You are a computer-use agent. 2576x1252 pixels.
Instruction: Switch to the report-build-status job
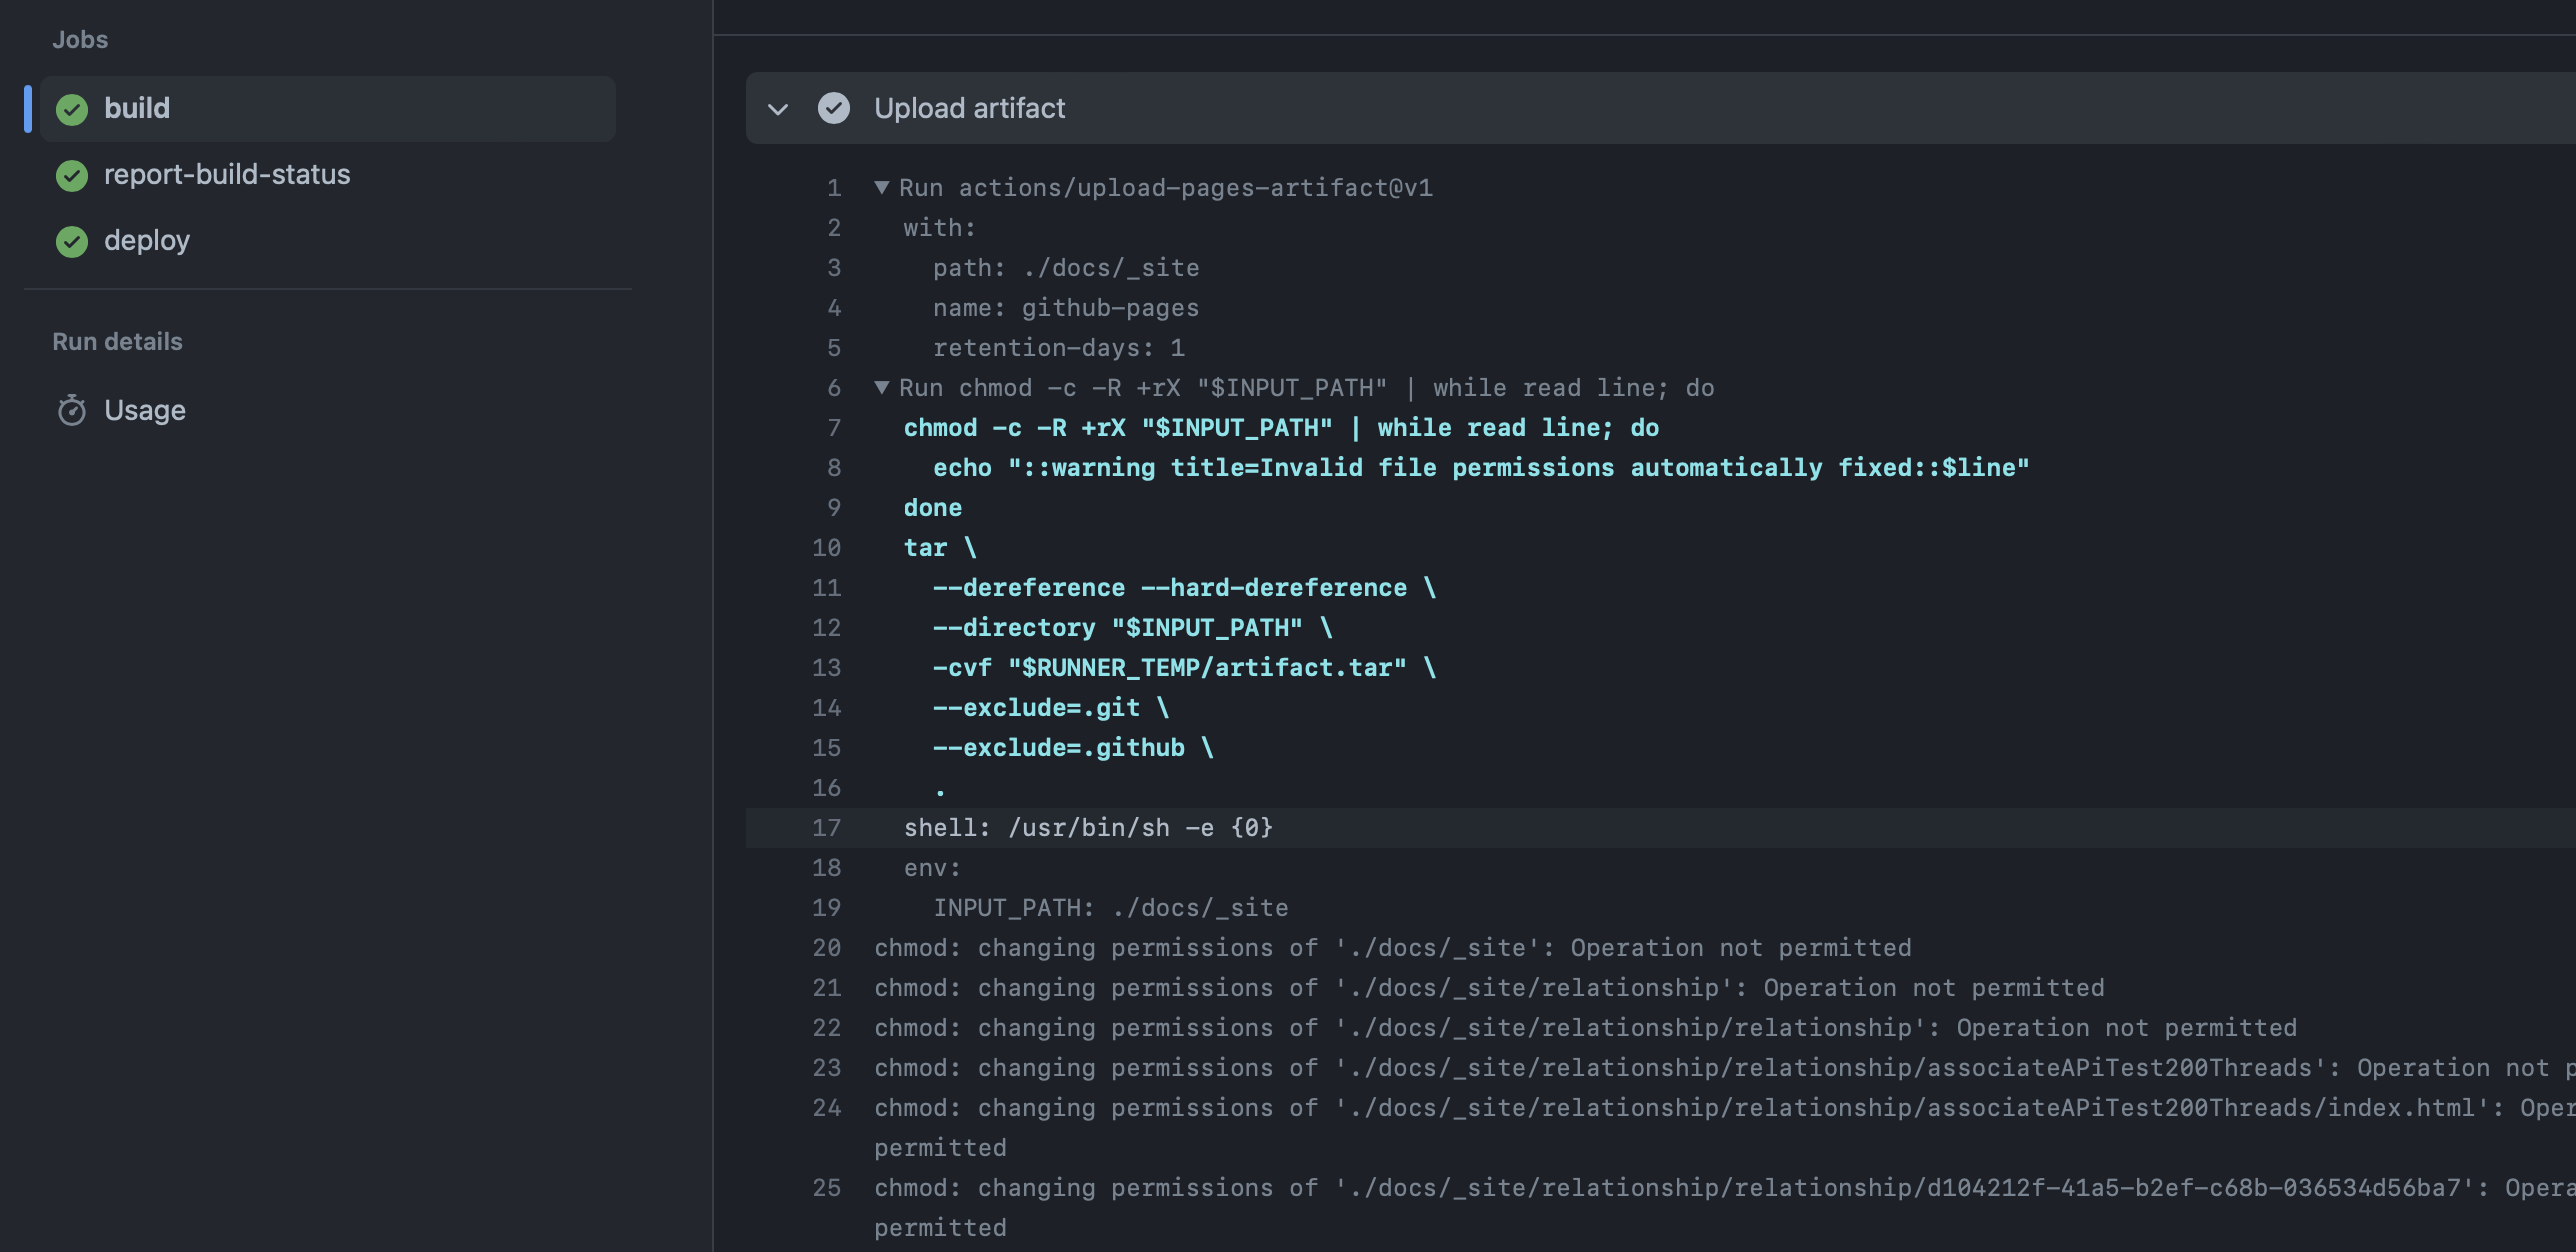pyautogui.click(x=228, y=175)
